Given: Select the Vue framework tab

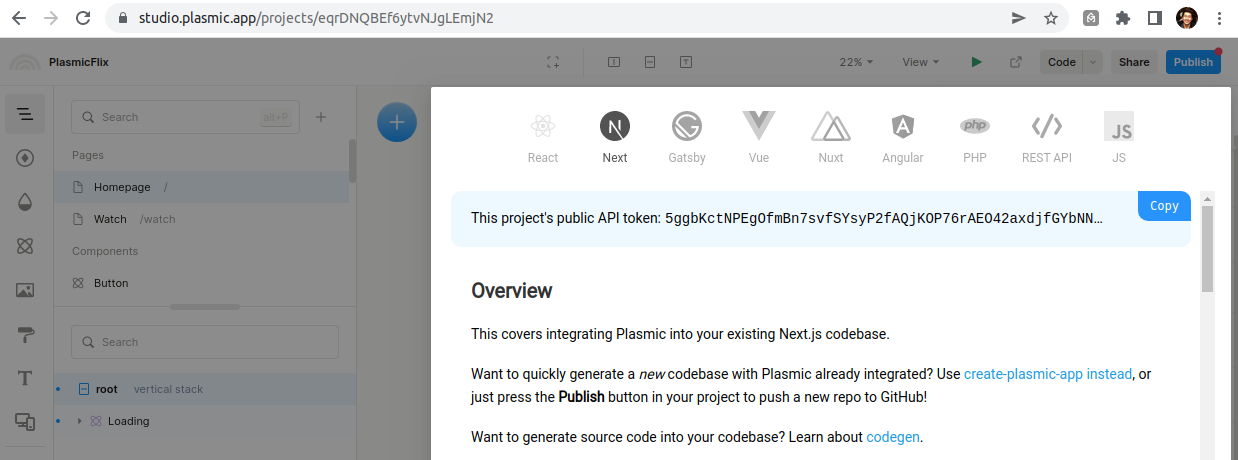Looking at the screenshot, I should [759, 137].
